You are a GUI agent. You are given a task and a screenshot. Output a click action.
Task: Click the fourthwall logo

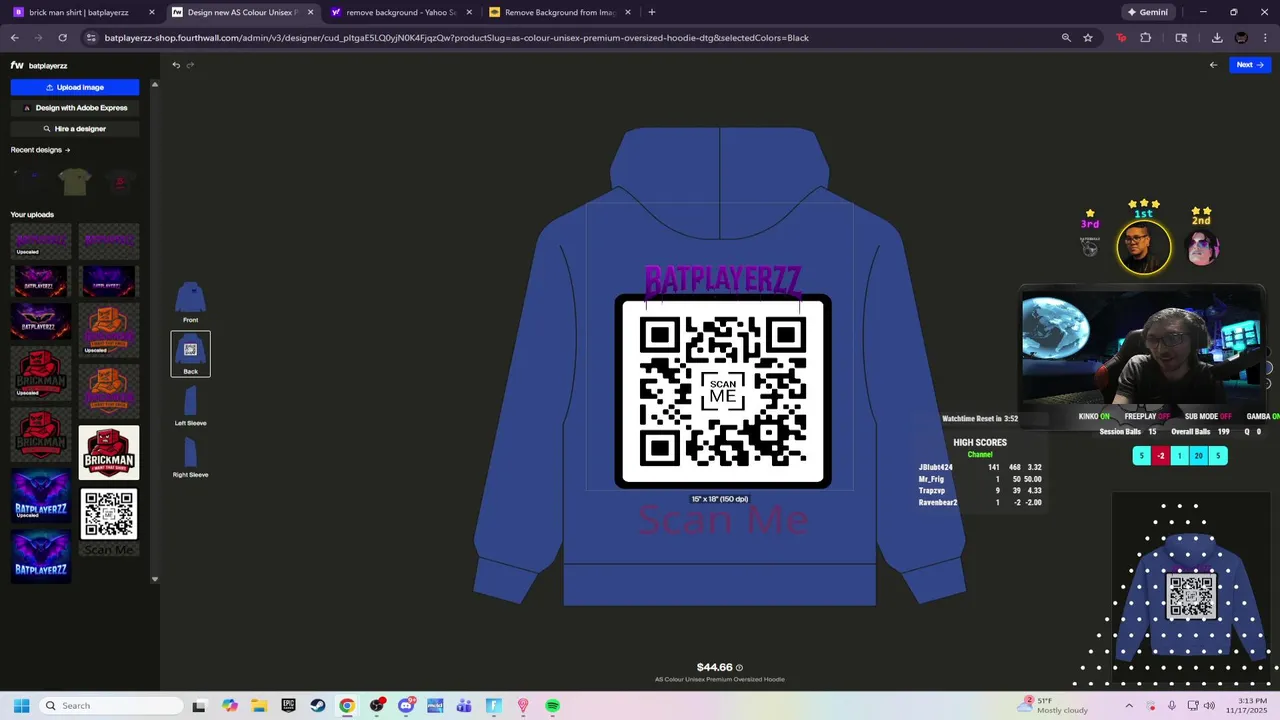coord(17,65)
